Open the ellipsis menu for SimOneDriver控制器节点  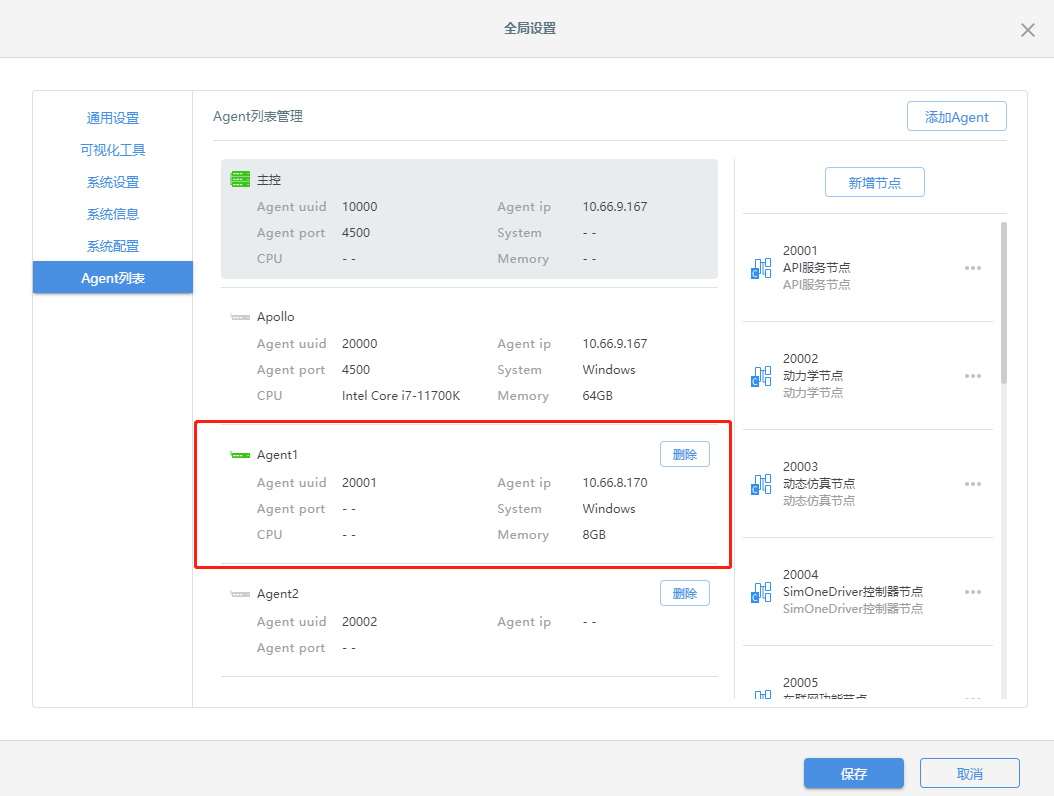click(x=972, y=592)
